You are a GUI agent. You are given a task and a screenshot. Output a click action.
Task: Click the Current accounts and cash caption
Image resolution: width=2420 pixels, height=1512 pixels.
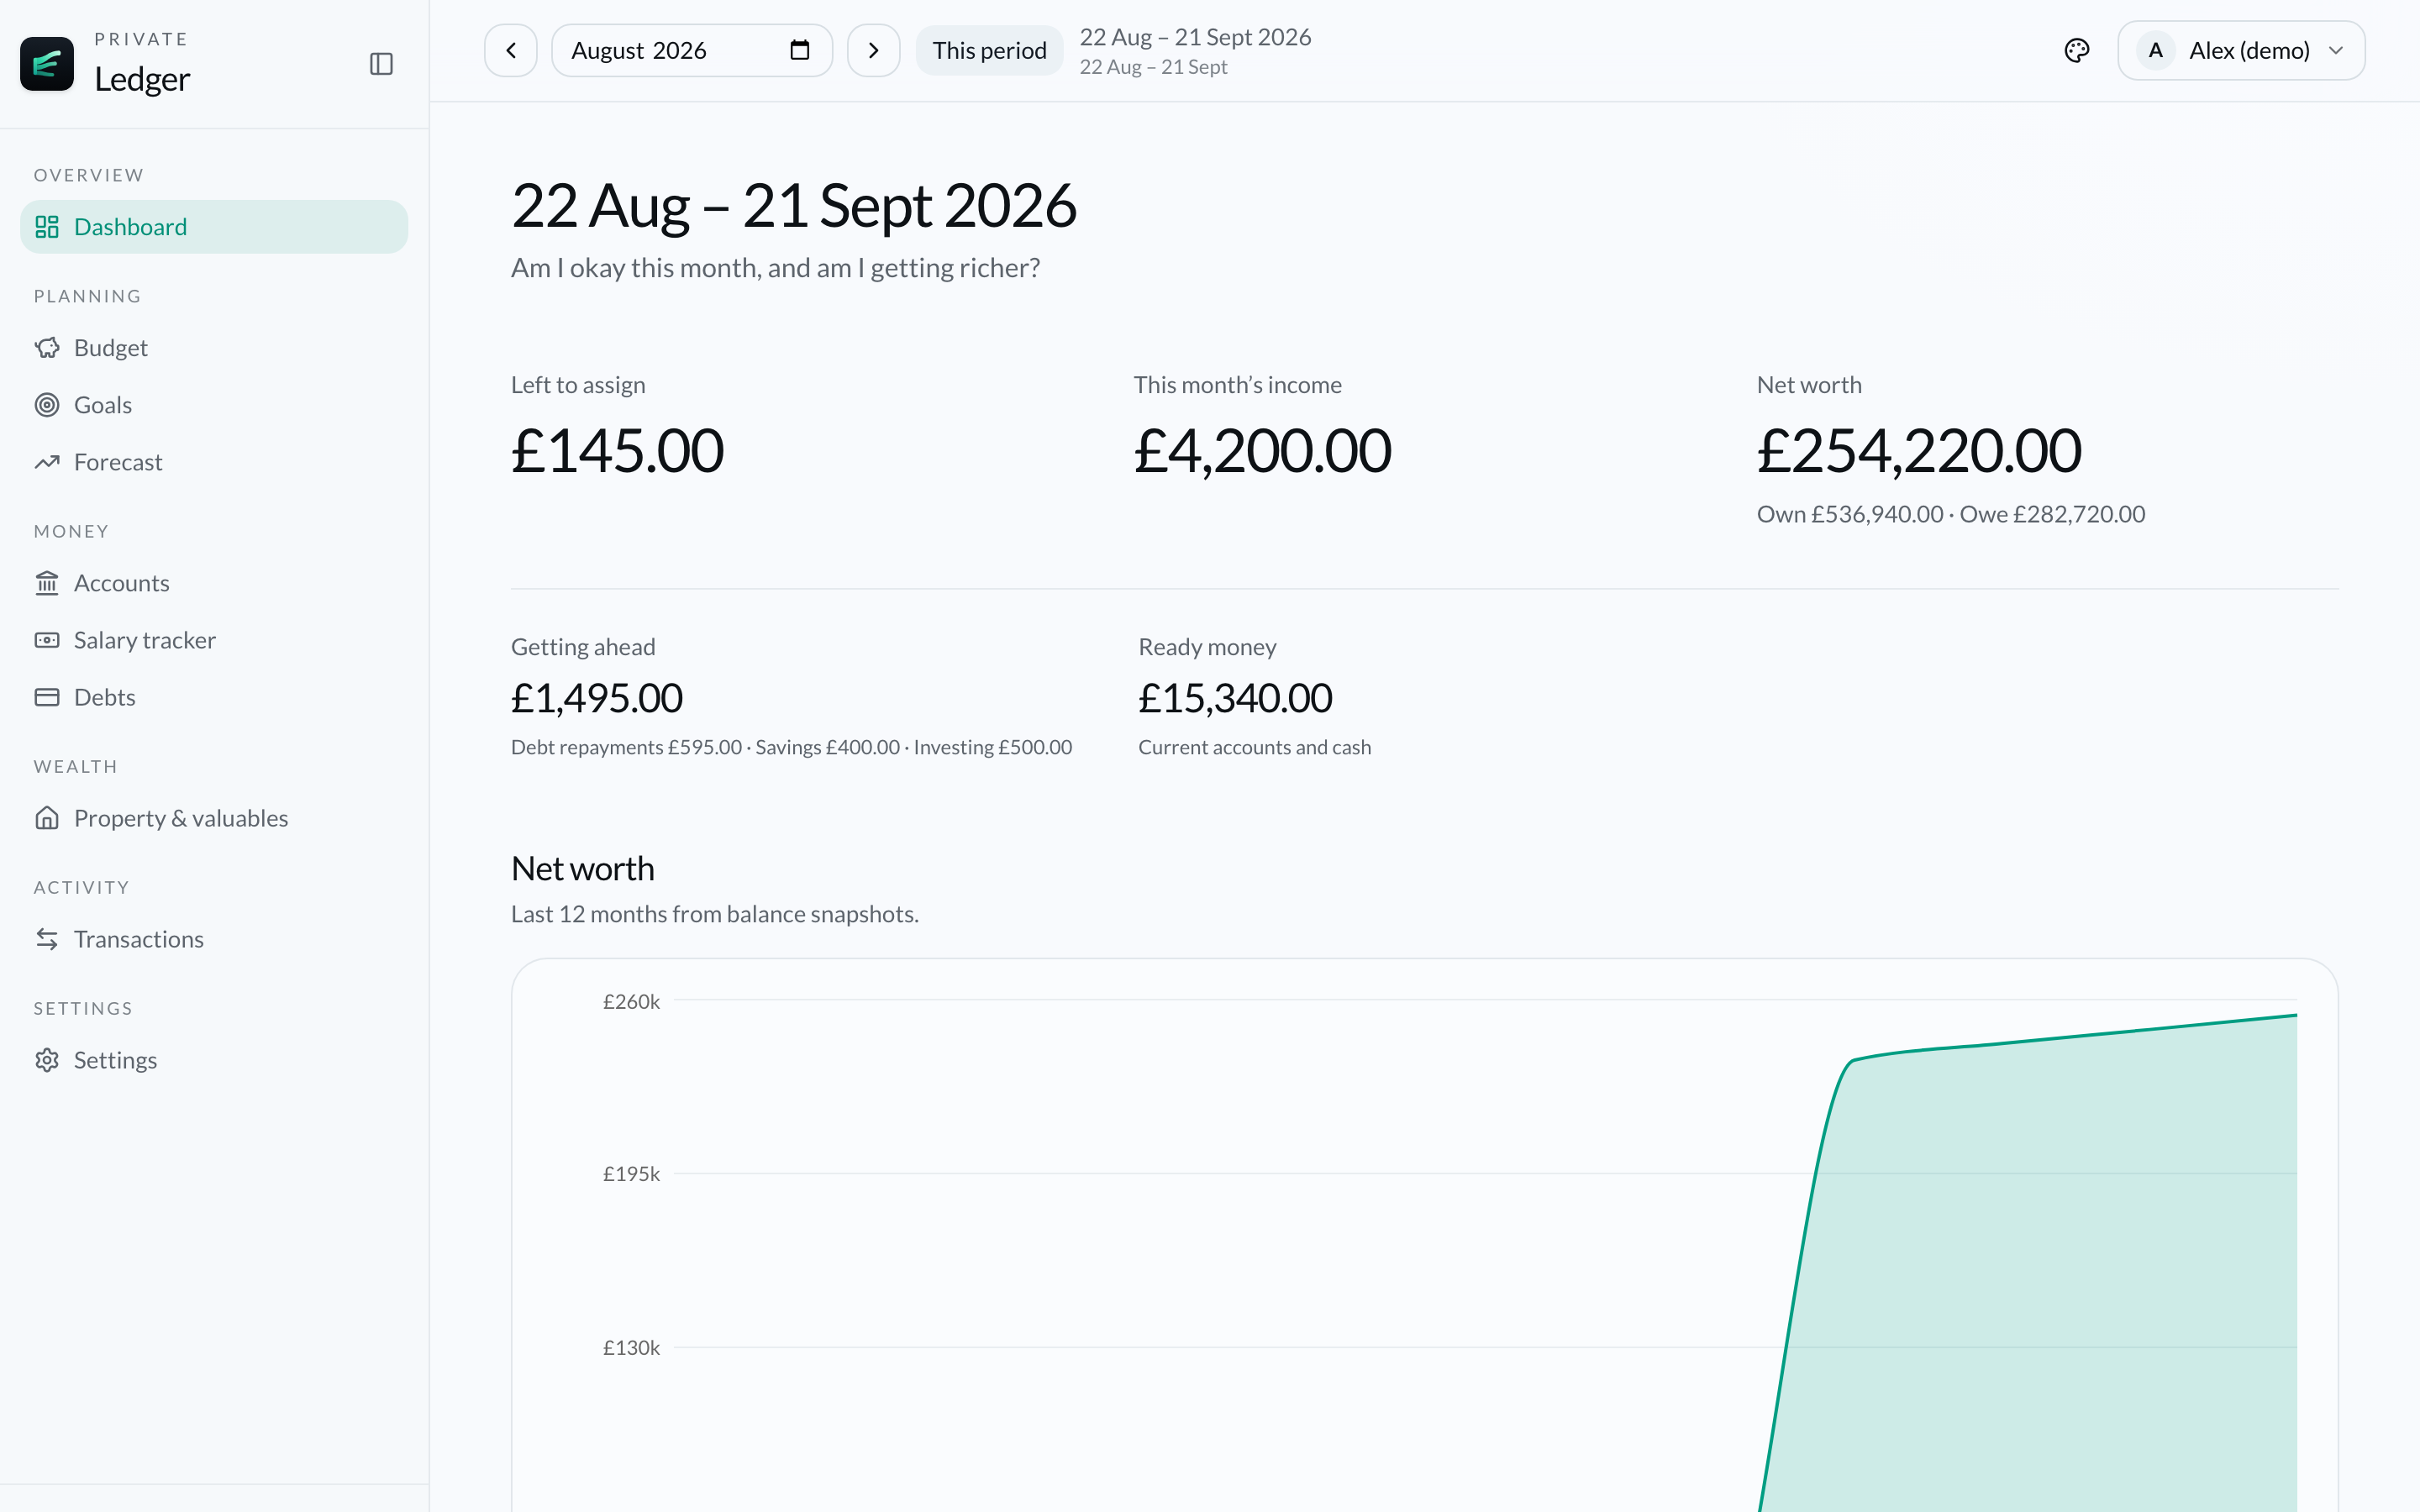click(x=1254, y=747)
